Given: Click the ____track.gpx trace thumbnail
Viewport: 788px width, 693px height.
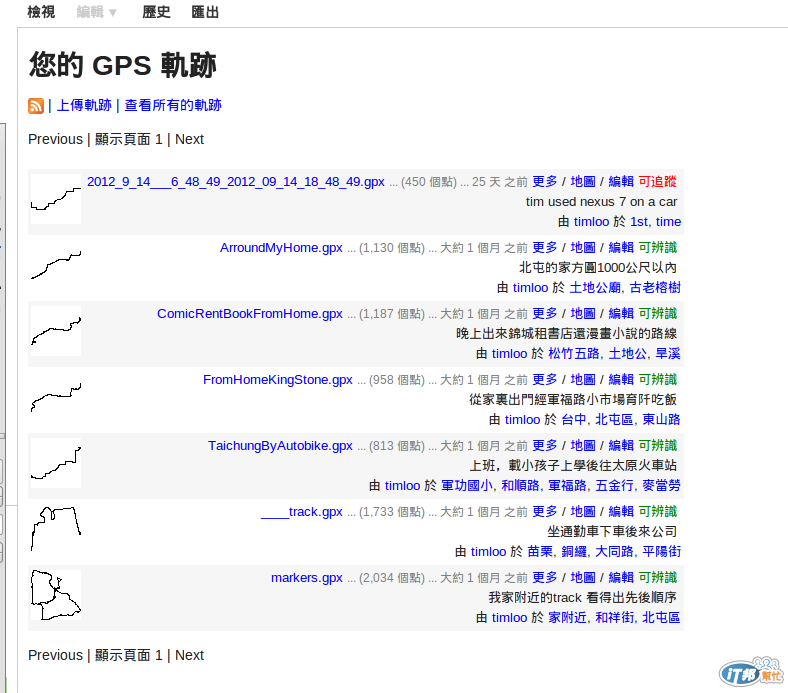Looking at the screenshot, I should point(56,529).
